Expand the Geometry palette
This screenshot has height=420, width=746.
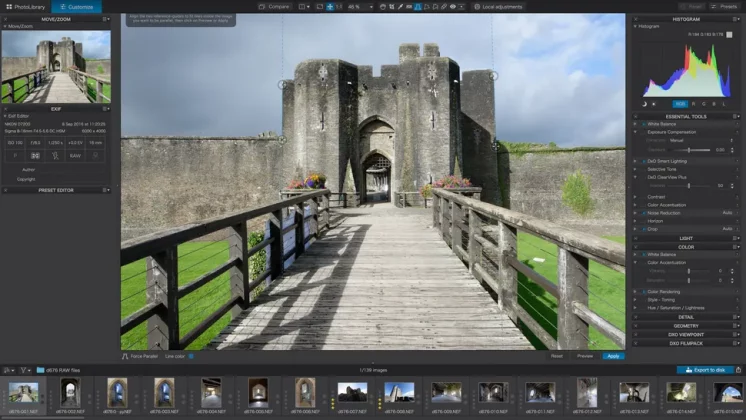[686, 325]
